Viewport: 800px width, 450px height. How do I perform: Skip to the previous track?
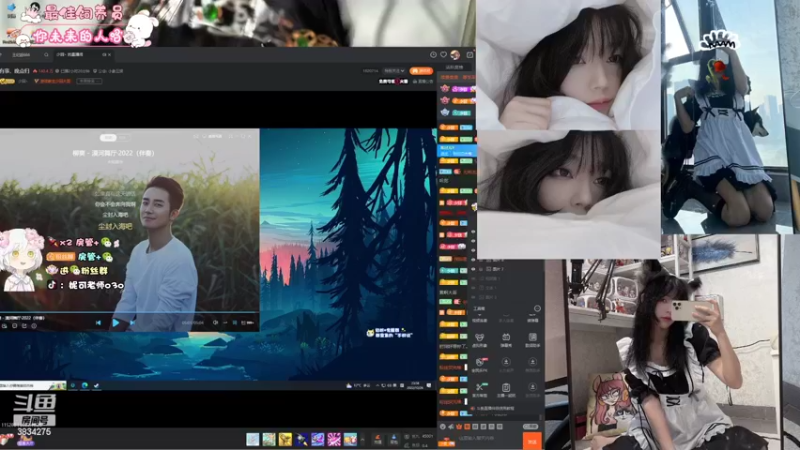(98, 322)
